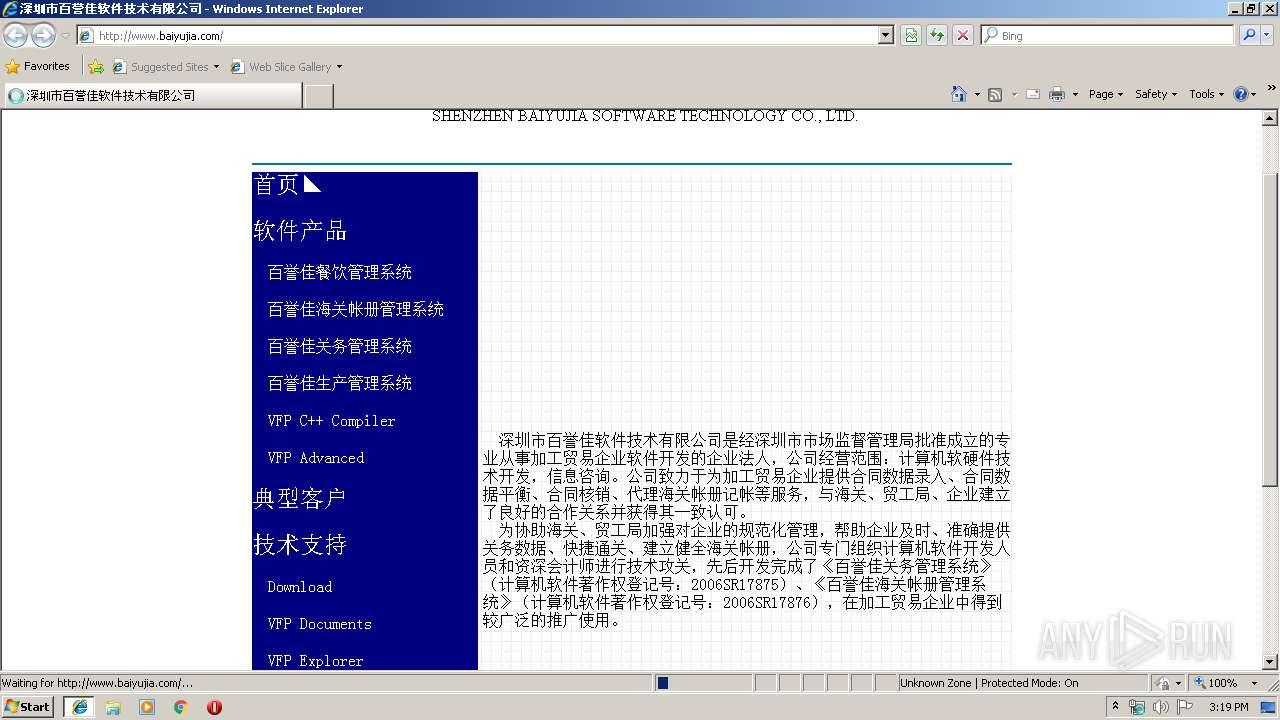Click the Read Mail icon
Screen dimensions: 1280x720
[x=1033, y=94]
